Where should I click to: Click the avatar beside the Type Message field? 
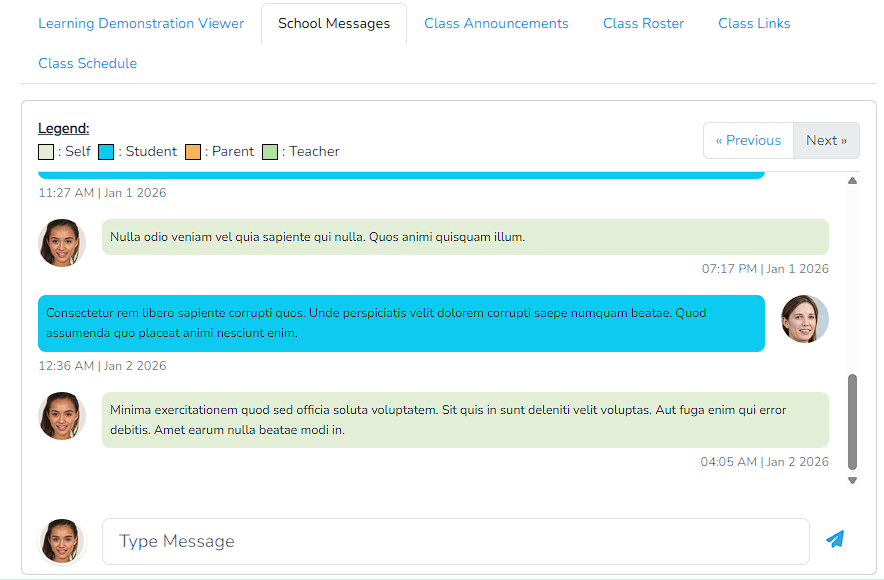click(62, 541)
